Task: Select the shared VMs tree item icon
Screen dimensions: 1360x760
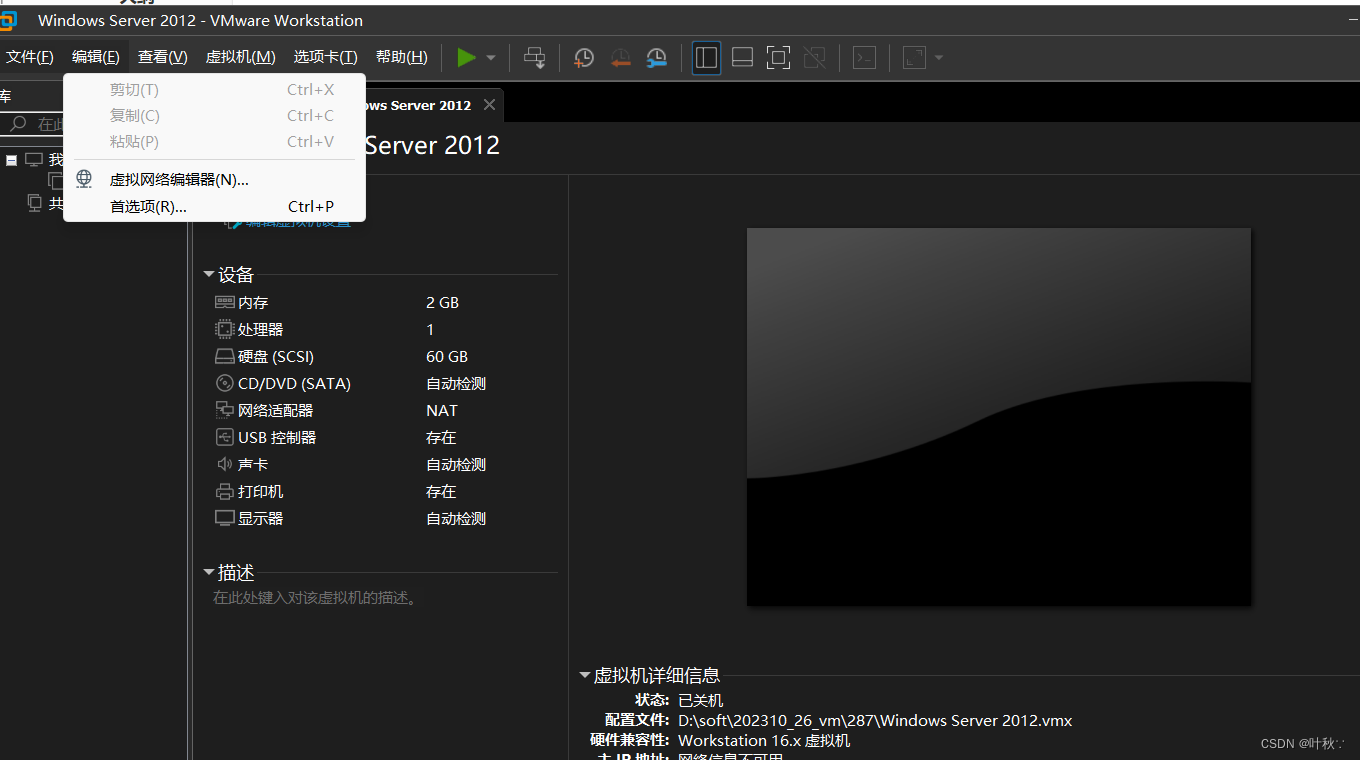Action: pyautogui.click(x=34, y=203)
